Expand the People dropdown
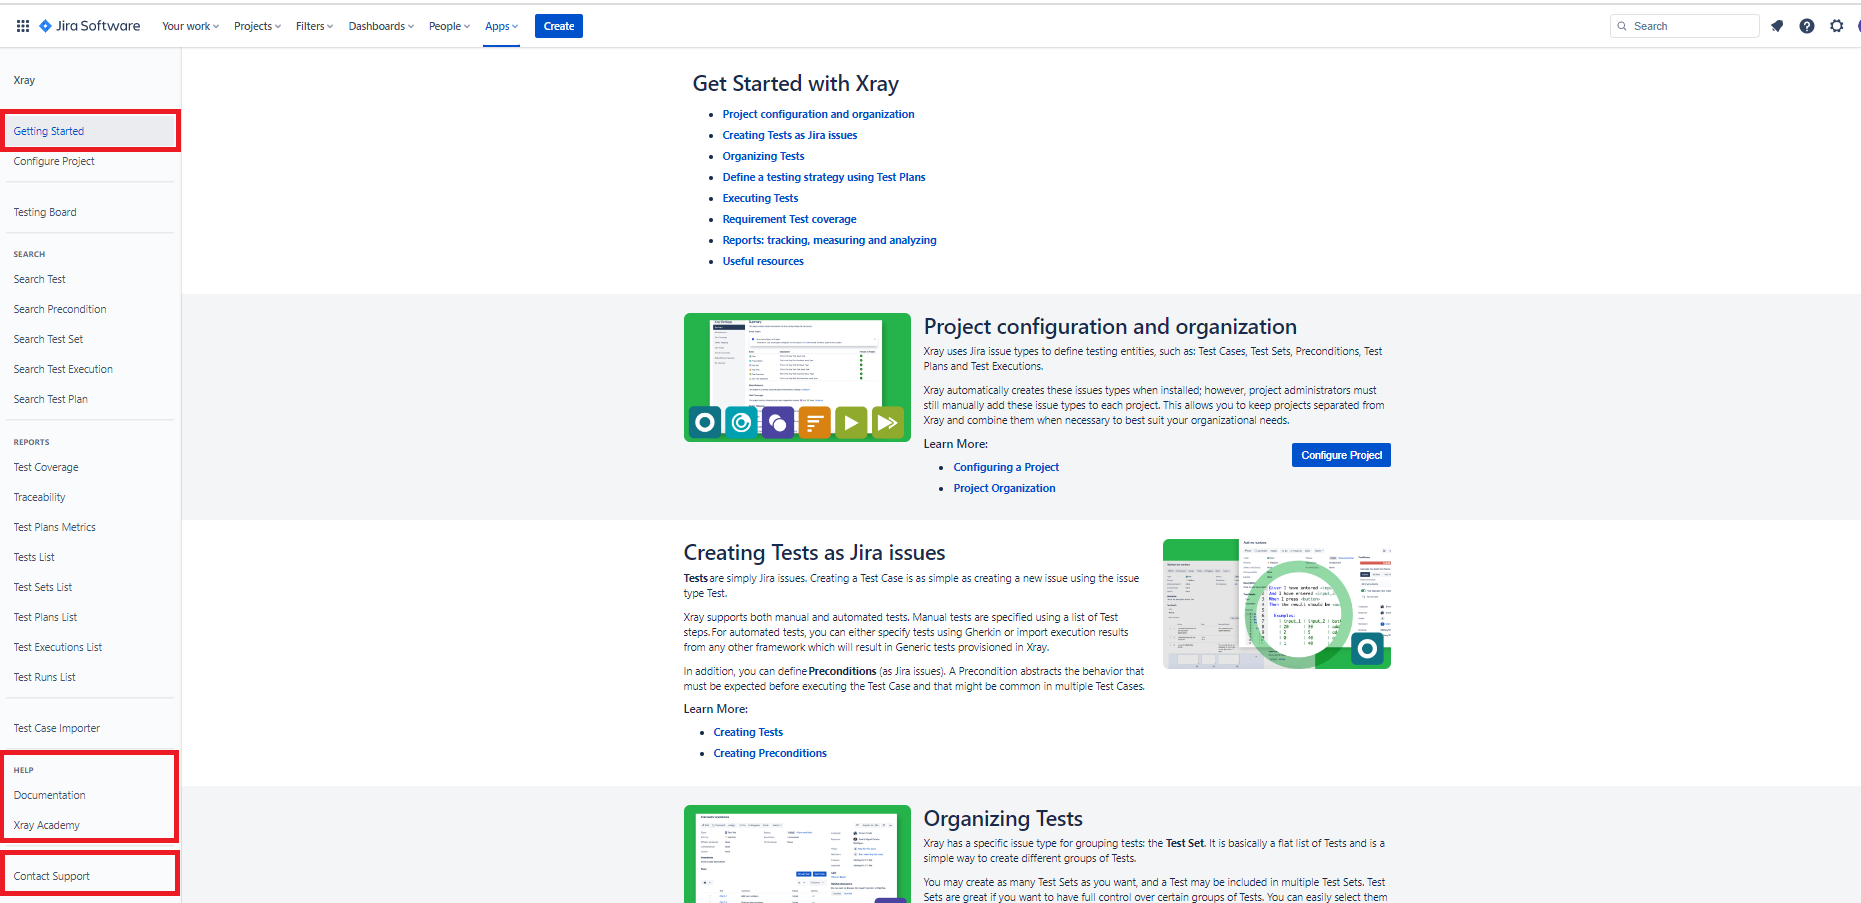Image resolution: width=1861 pixels, height=903 pixels. coord(449,26)
